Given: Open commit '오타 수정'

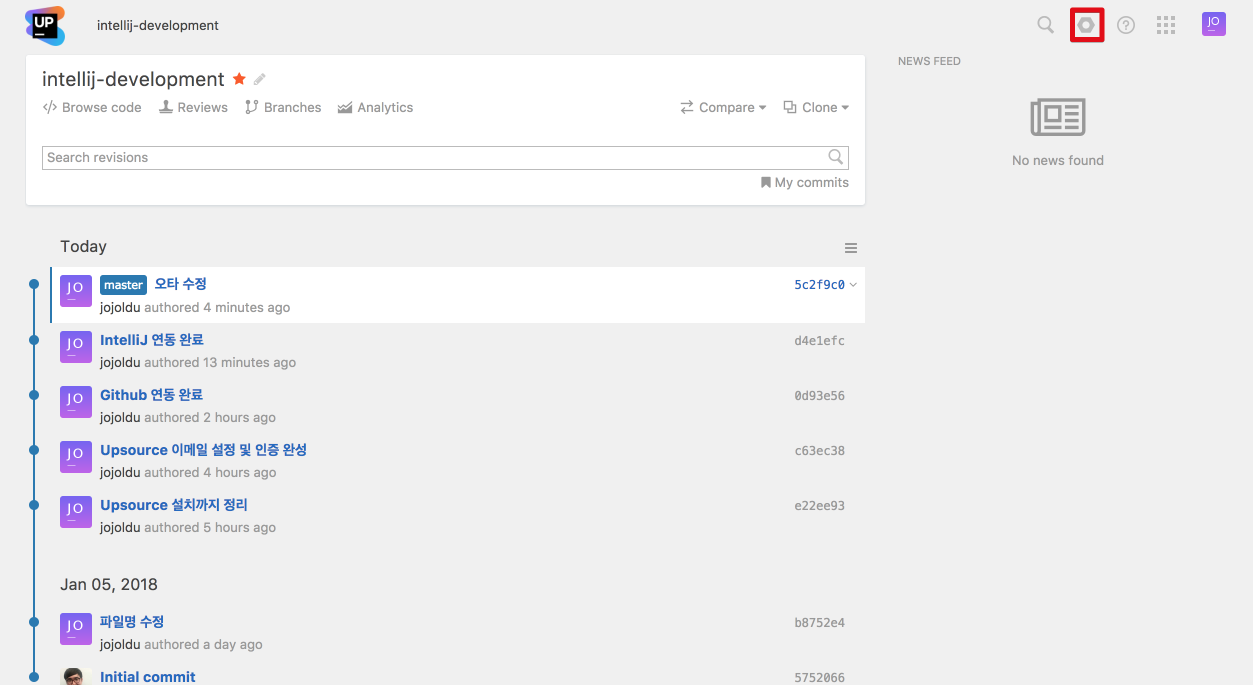Looking at the screenshot, I should pyautogui.click(x=180, y=284).
